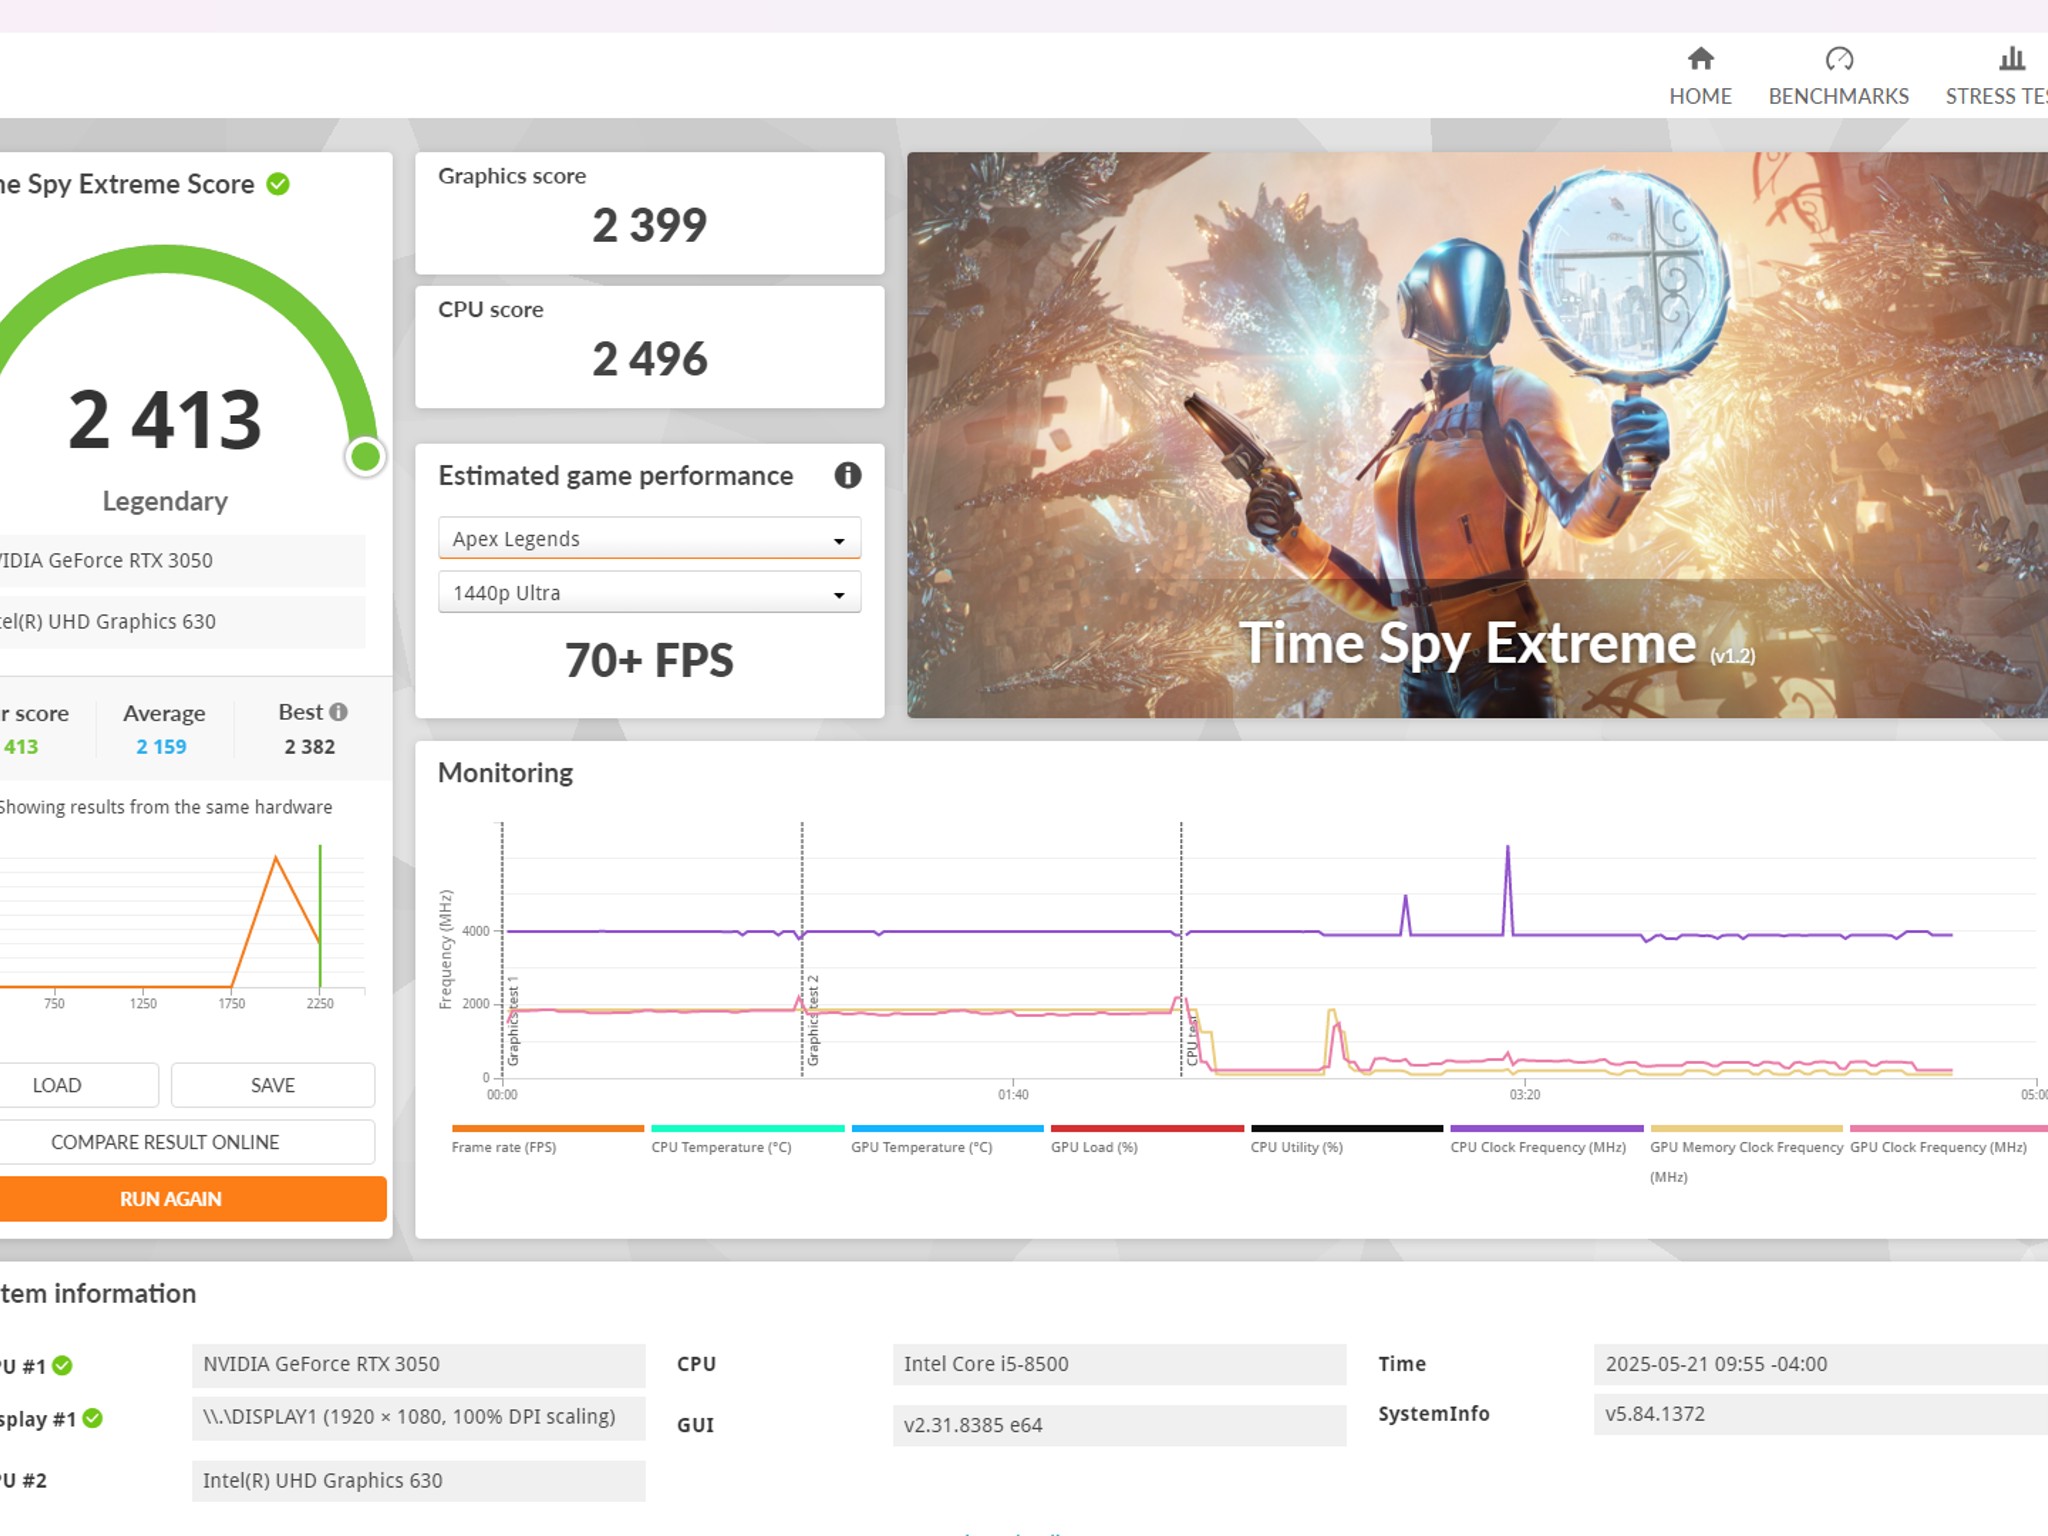This screenshot has height=1536, width=2048.
Task: Click info icon in Estimated game performance
Action: pyautogui.click(x=847, y=475)
